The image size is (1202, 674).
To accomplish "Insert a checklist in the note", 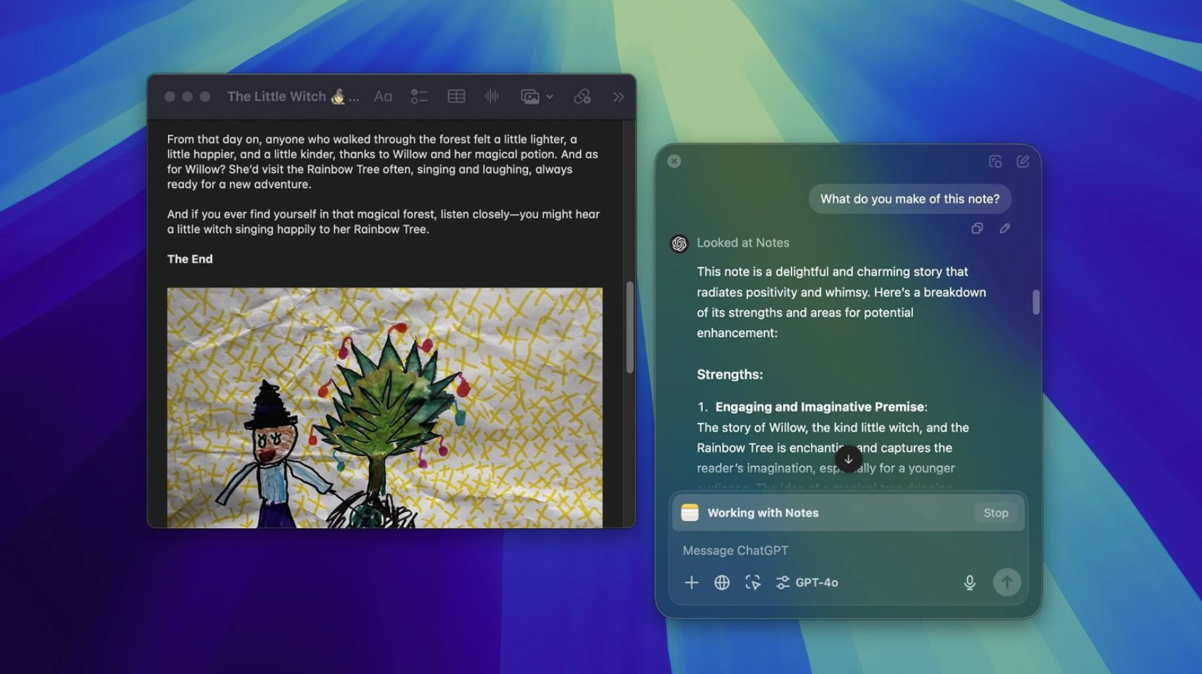I will pos(419,97).
